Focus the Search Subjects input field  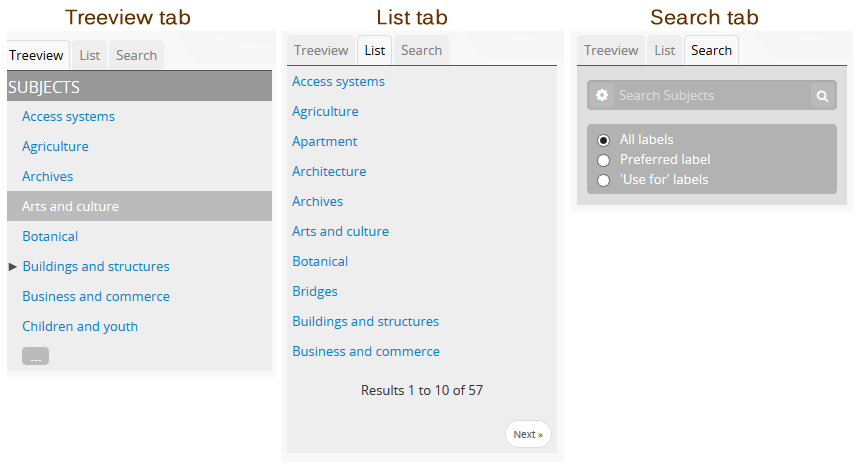[710, 96]
